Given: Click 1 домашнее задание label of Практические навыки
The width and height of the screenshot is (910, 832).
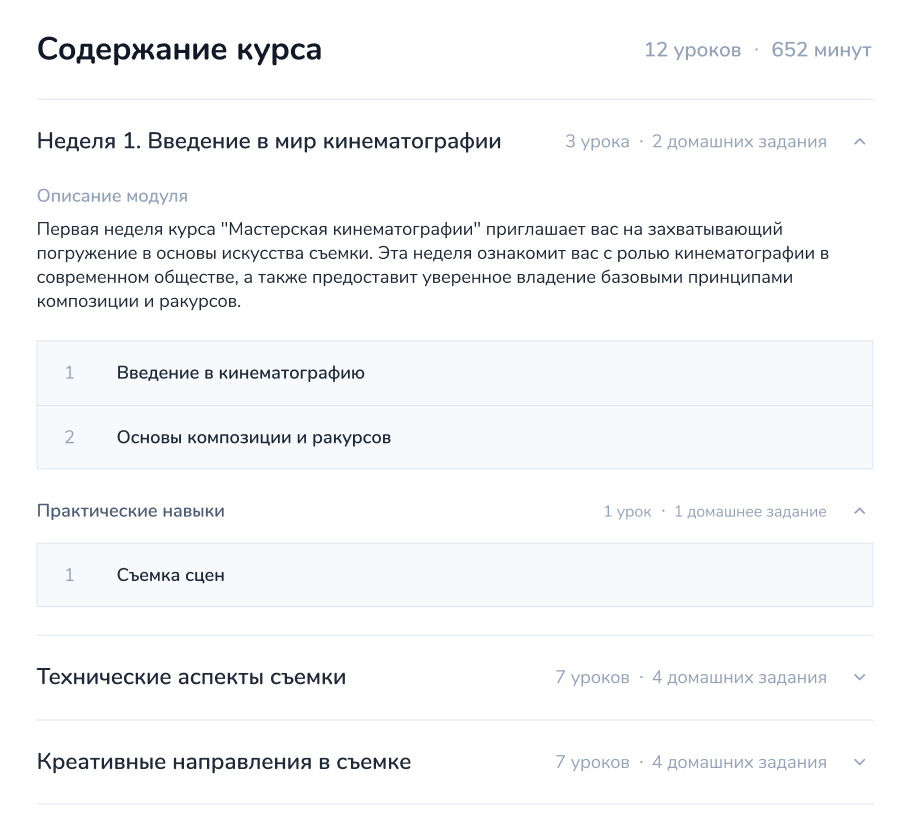Looking at the screenshot, I should tap(750, 512).
